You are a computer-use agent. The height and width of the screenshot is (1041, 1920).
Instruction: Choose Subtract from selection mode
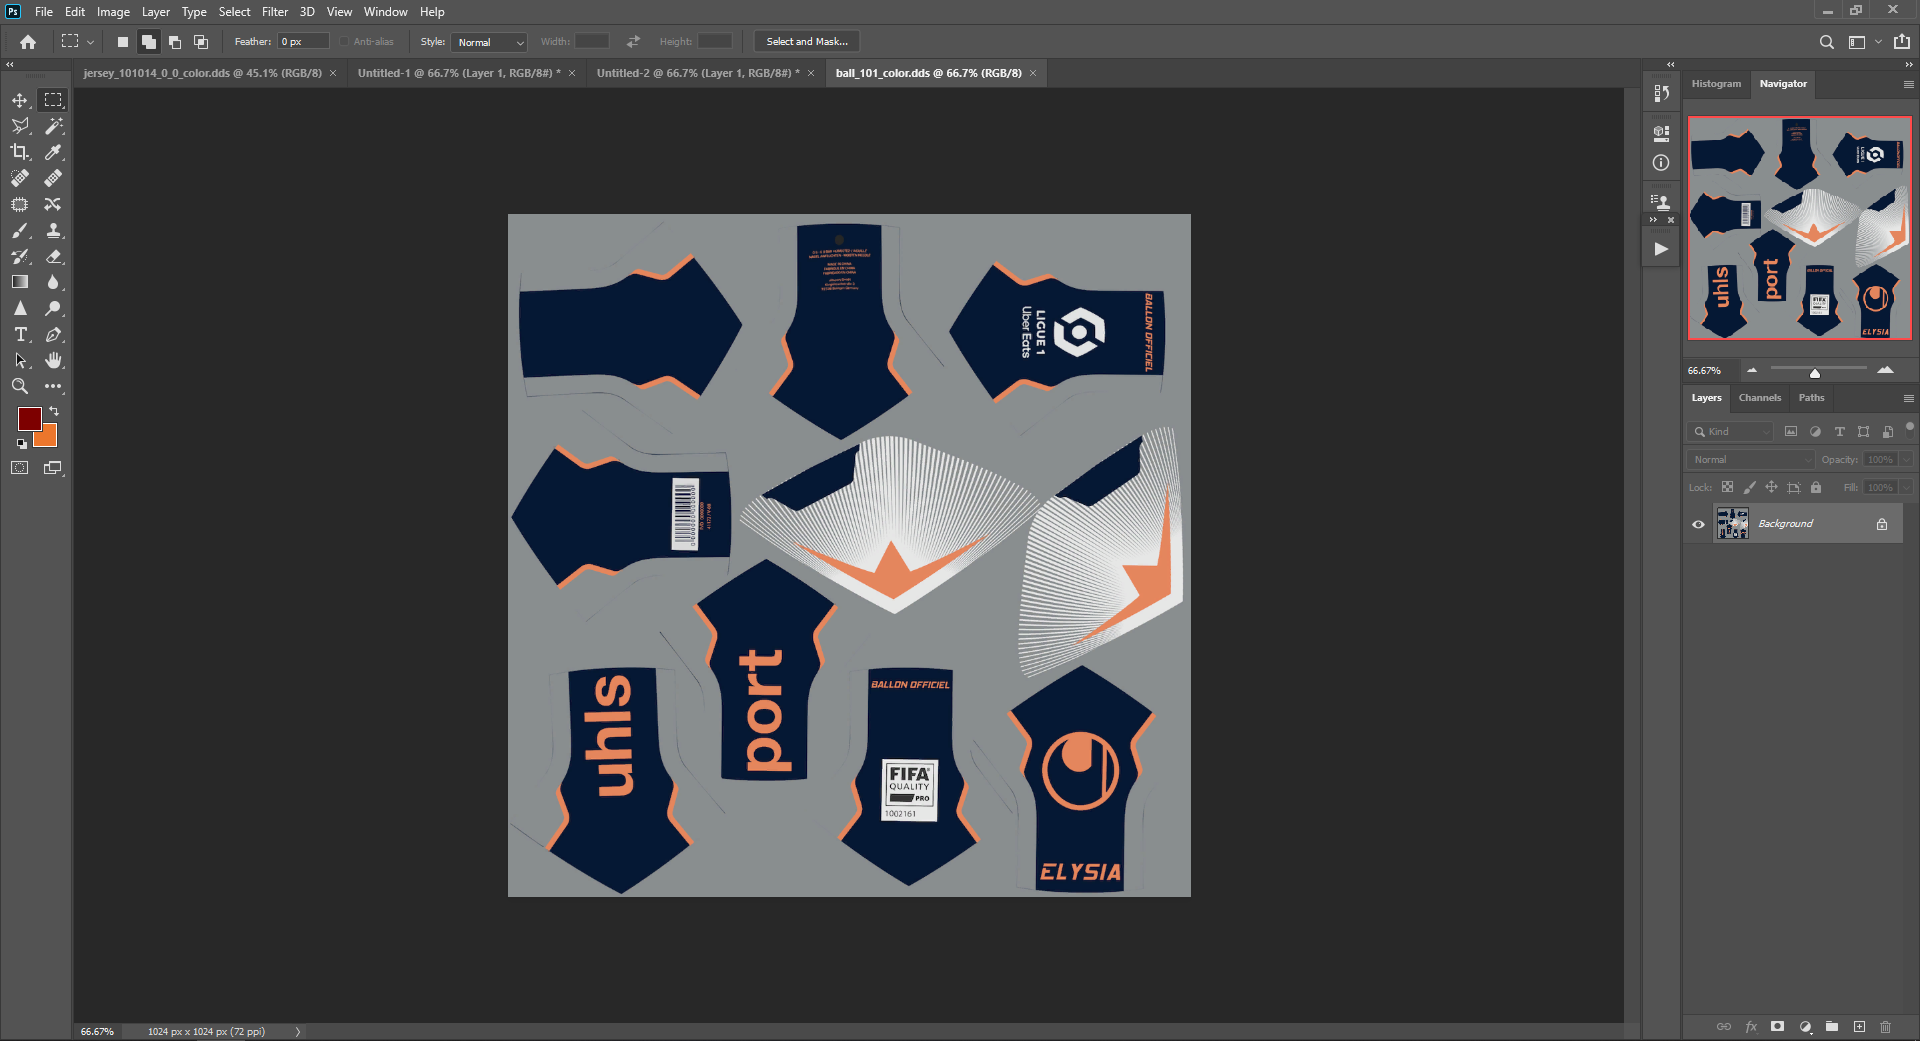(x=175, y=42)
